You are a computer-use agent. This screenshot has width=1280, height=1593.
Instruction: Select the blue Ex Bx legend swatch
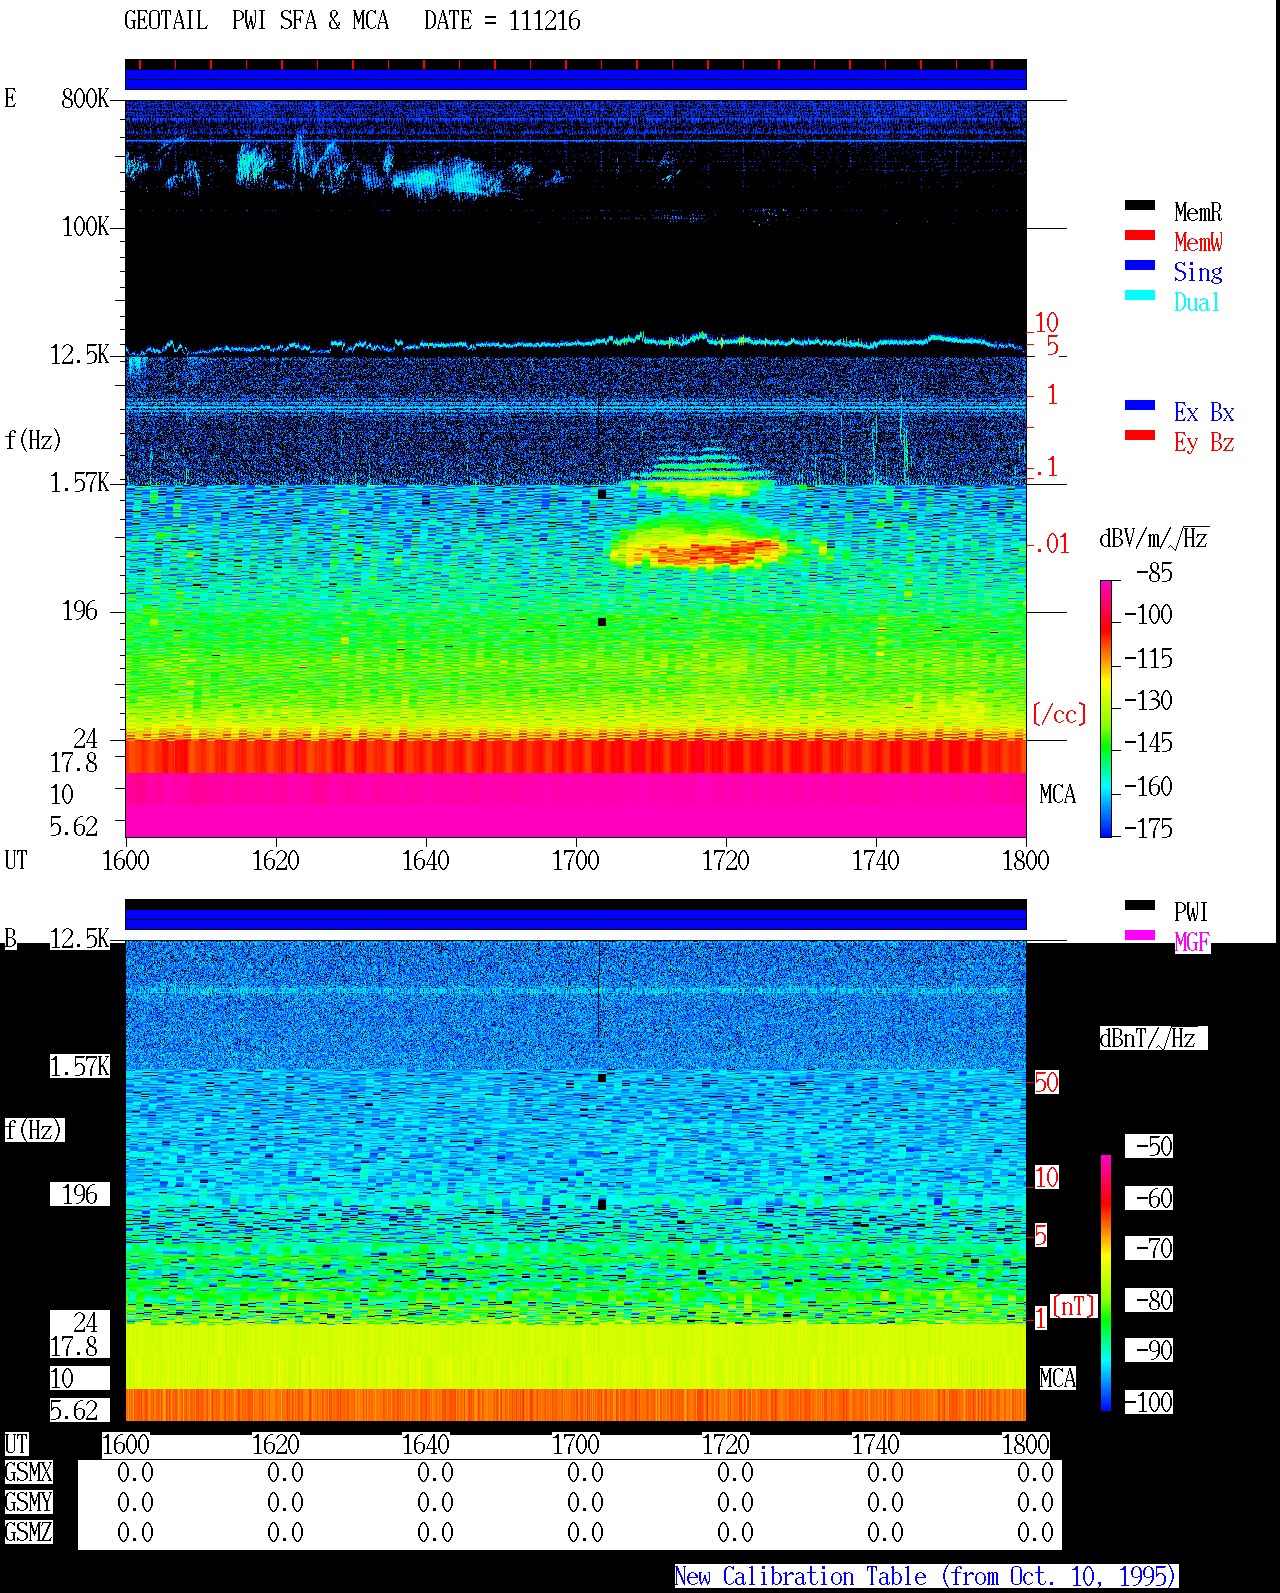click(1140, 405)
